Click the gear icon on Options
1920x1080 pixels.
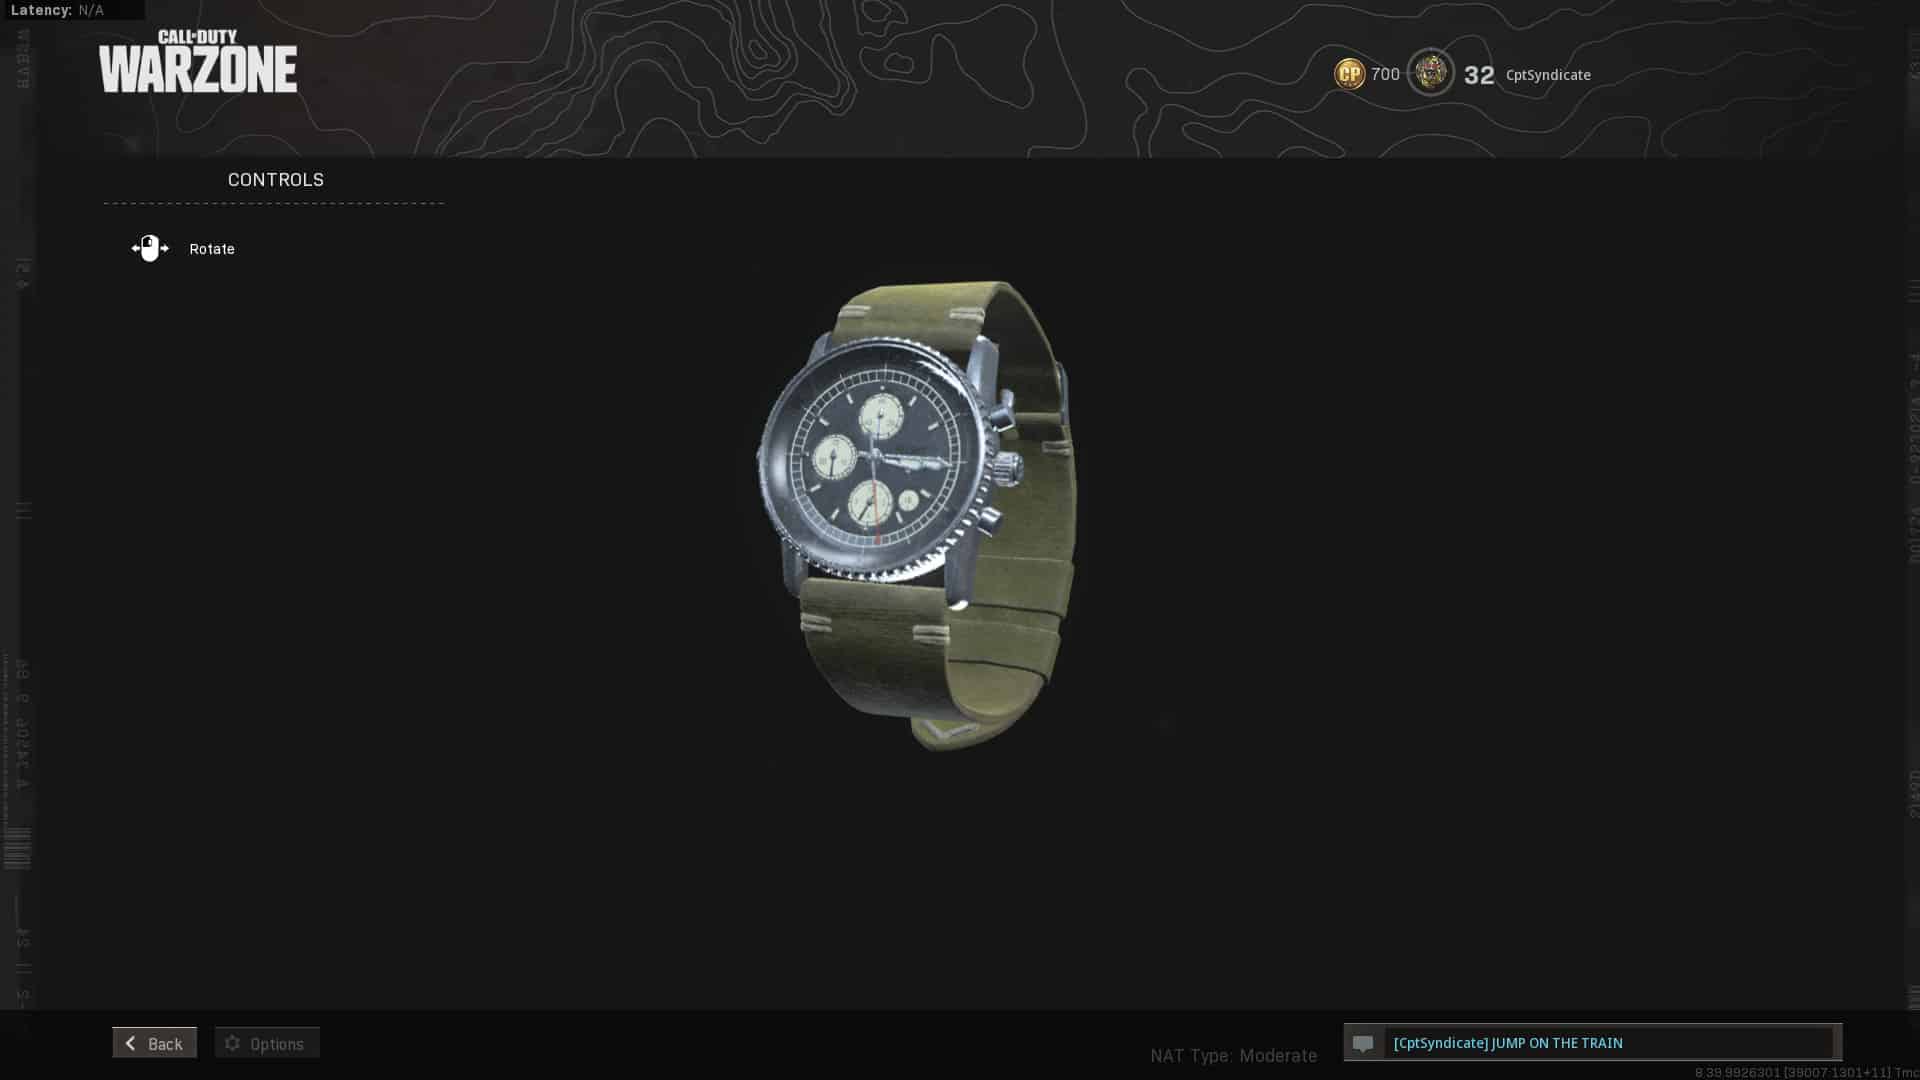click(x=233, y=1043)
